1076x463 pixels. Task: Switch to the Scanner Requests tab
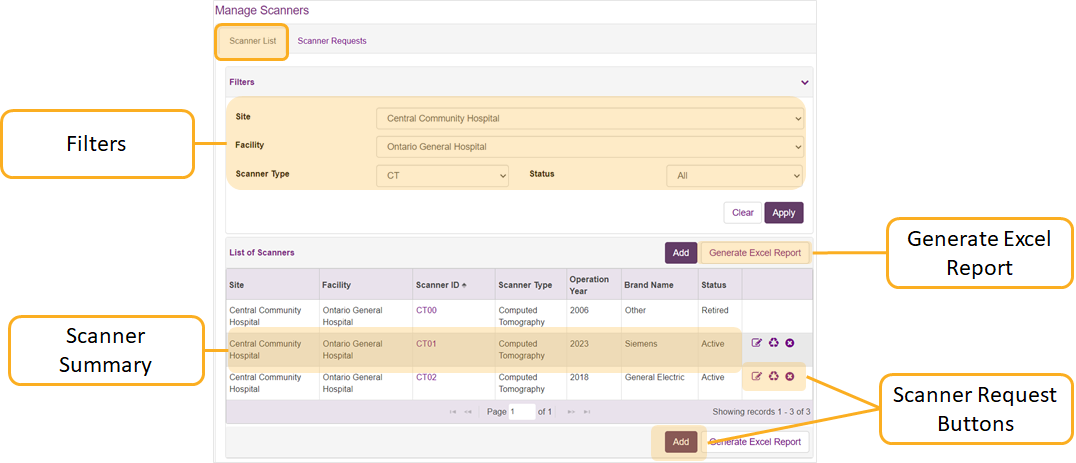pyautogui.click(x=332, y=41)
